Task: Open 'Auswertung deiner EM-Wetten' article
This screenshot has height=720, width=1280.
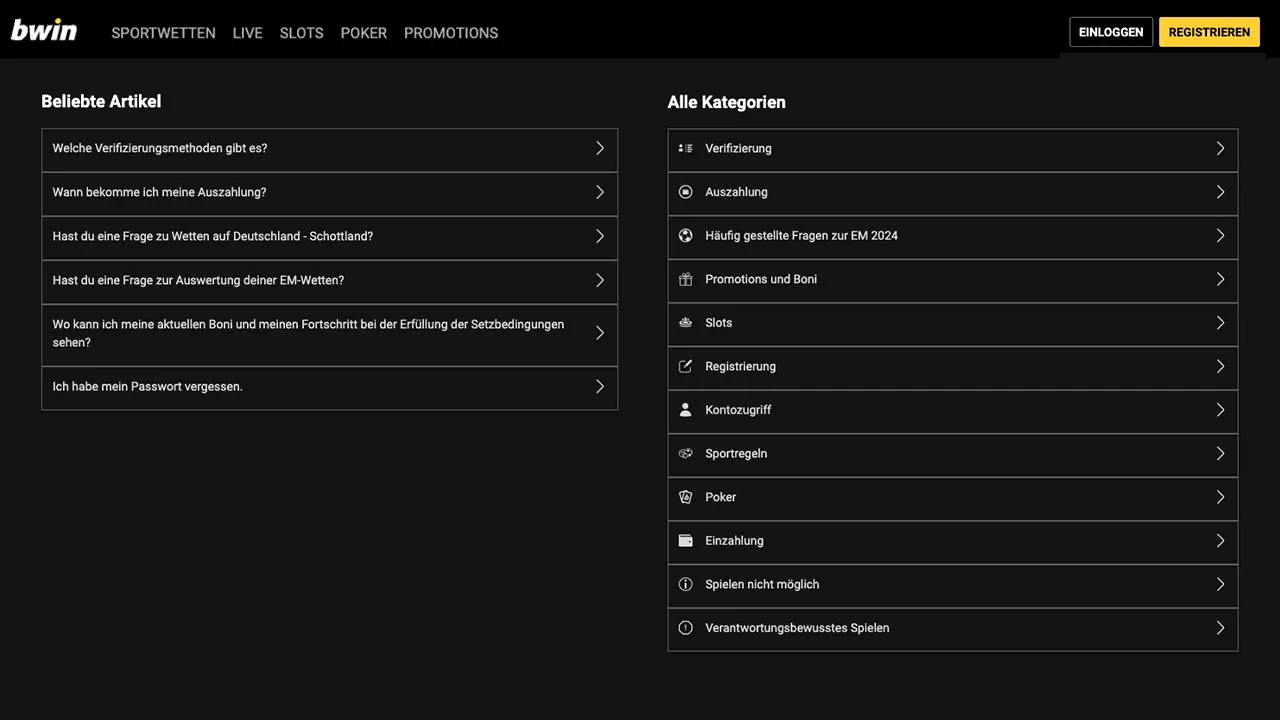Action: pyautogui.click(x=329, y=282)
